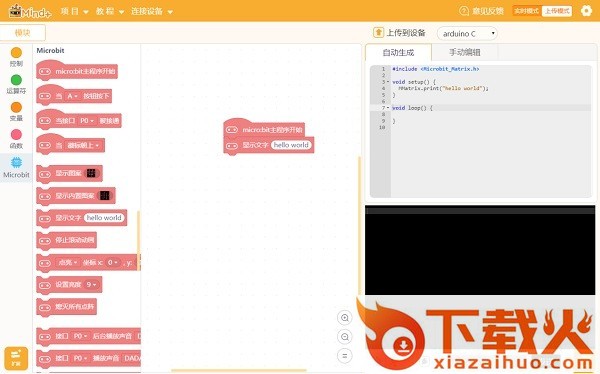
Task: Pick the 当 徽标朝上 block icon
Action: click(x=45, y=145)
